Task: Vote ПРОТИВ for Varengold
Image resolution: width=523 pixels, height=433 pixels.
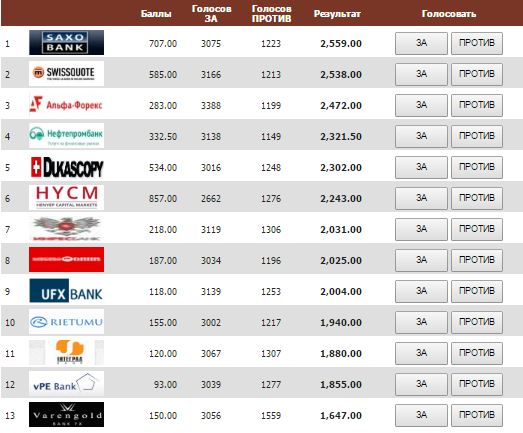Action: (477, 415)
